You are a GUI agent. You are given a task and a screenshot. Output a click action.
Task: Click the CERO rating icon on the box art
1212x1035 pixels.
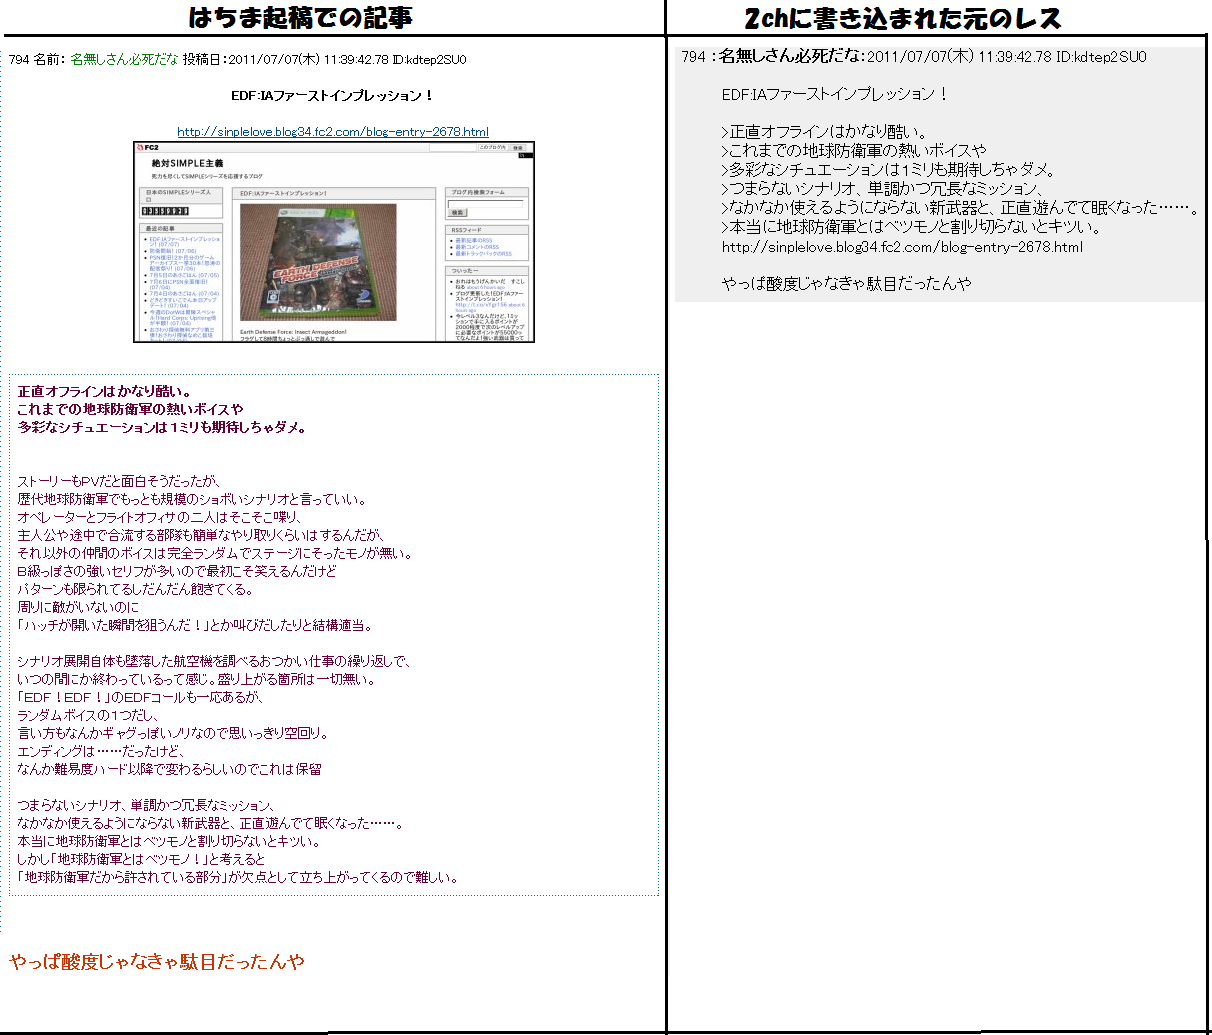[x=272, y=296]
